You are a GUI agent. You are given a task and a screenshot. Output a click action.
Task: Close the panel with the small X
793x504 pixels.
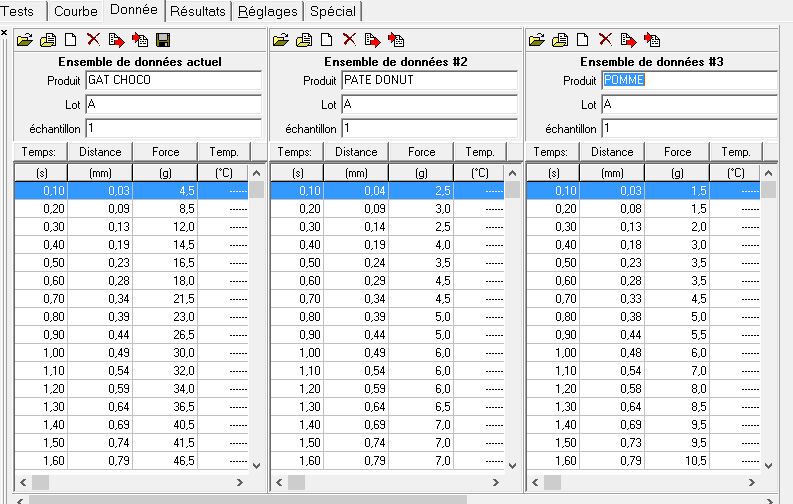tap(4, 33)
